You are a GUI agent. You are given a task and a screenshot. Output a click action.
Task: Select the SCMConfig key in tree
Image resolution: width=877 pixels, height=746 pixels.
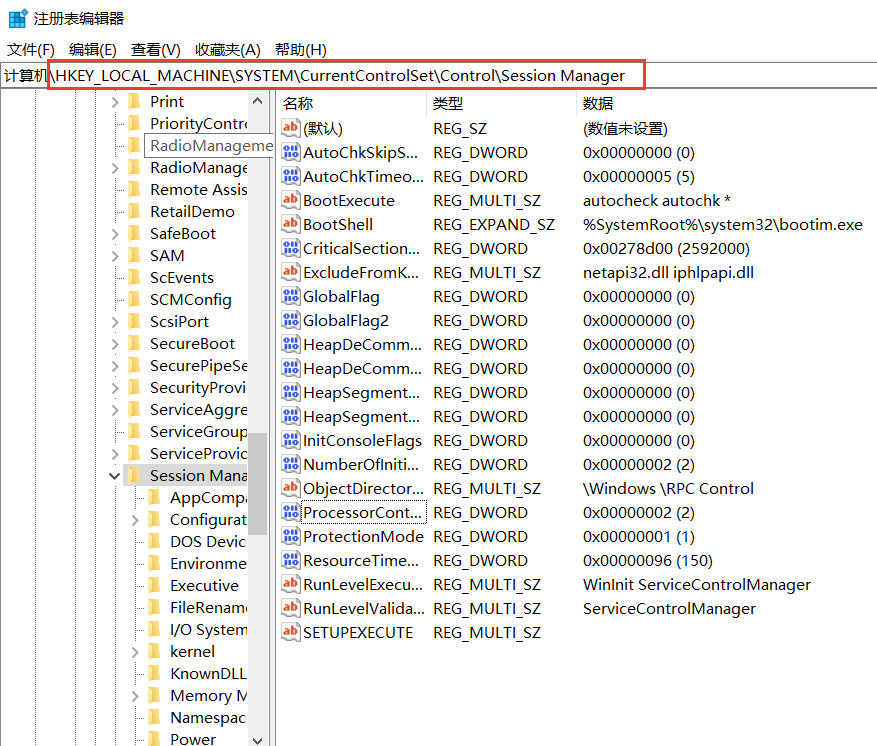click(x=190, y=300)
